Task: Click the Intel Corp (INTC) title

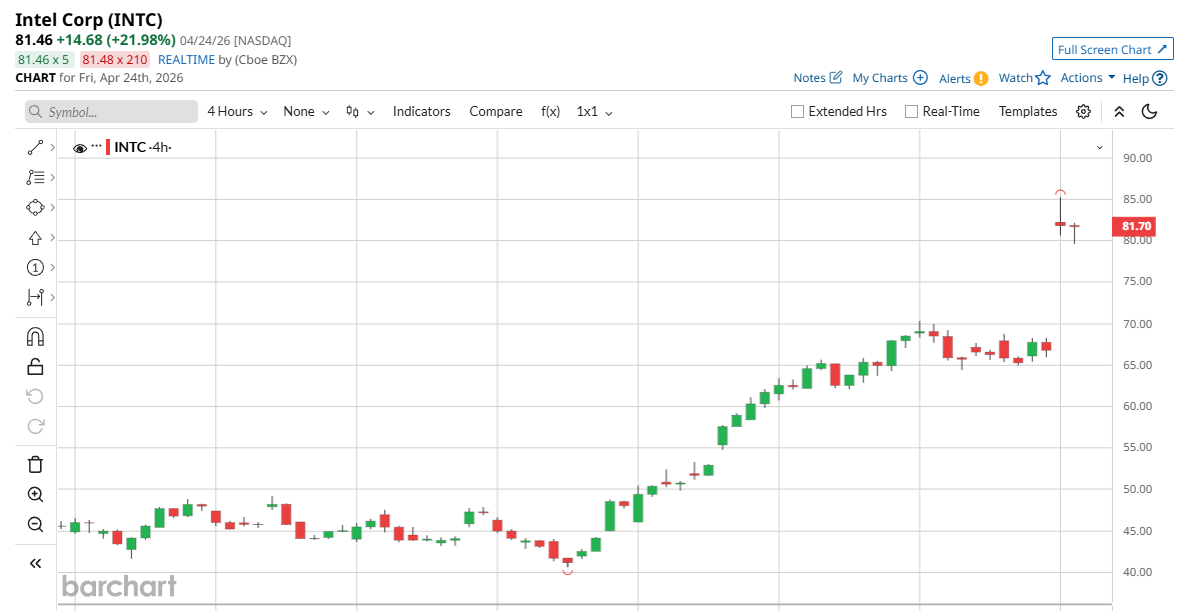Action: pos(89,20)
